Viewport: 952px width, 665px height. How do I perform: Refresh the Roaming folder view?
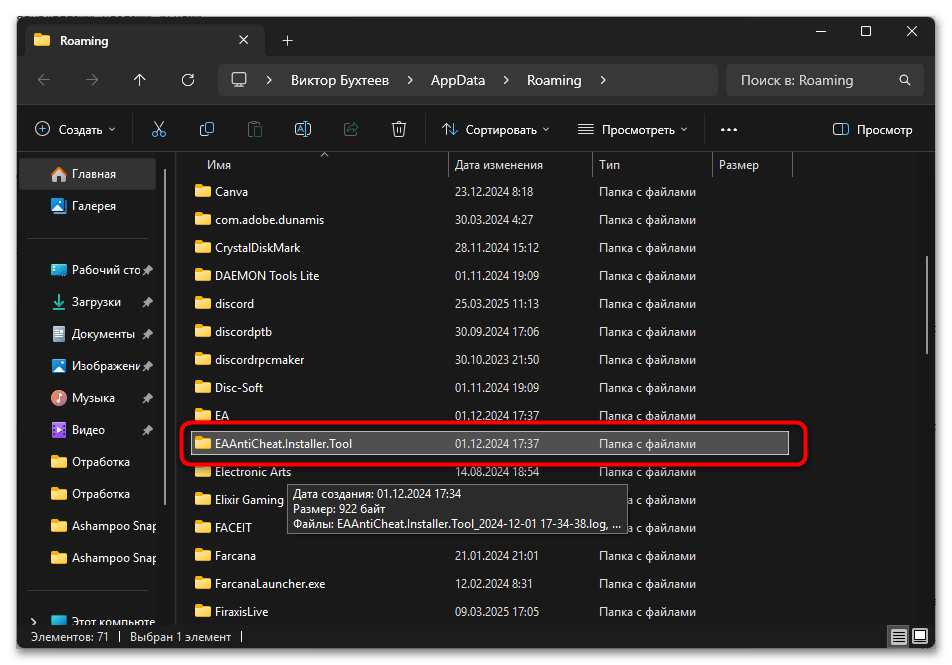(x=188, y=80)
